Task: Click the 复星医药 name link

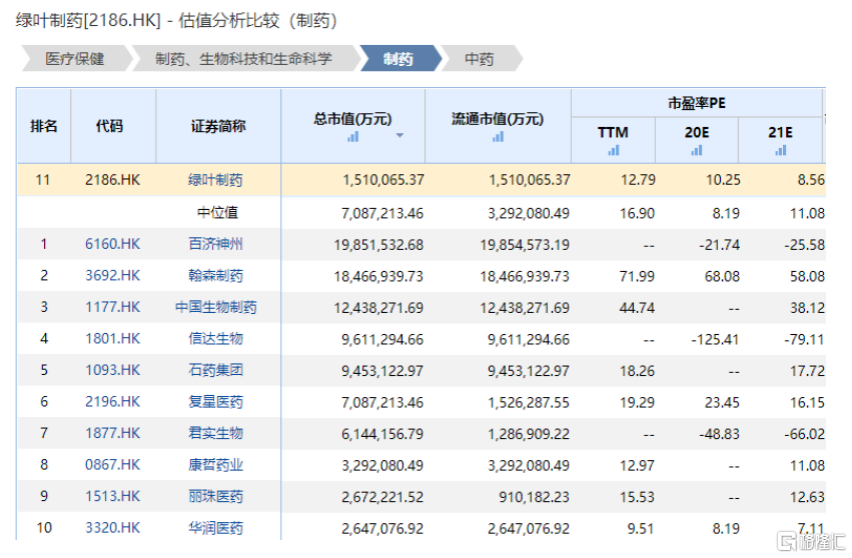Action: pos(215,402)
